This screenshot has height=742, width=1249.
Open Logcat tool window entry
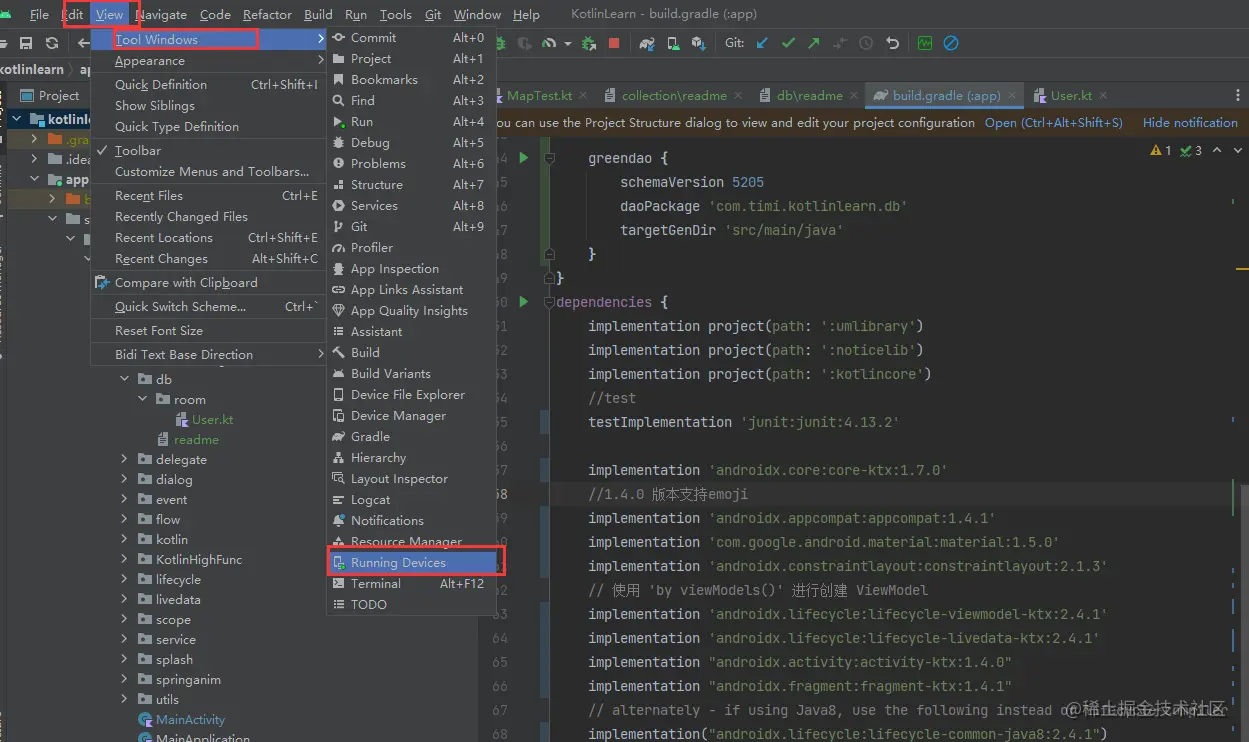tap(412, 499)
